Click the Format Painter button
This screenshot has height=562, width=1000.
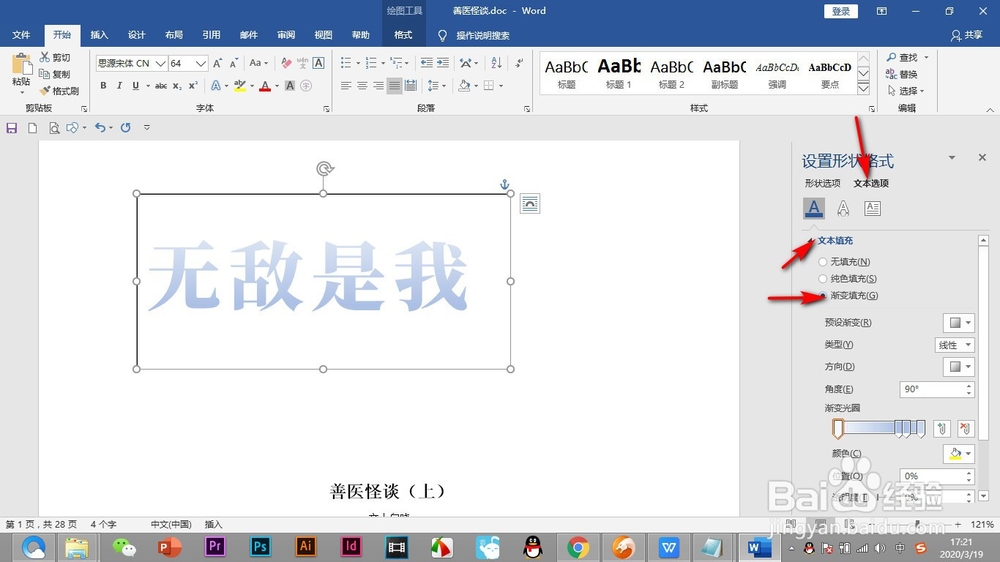[x=59, y=91]
